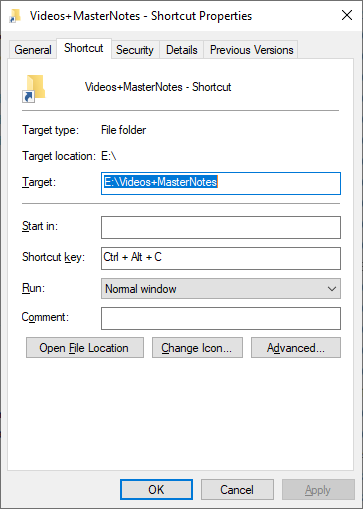Open Advanced shortcut properties
363x509 pixels.
[x=296, y=348]
